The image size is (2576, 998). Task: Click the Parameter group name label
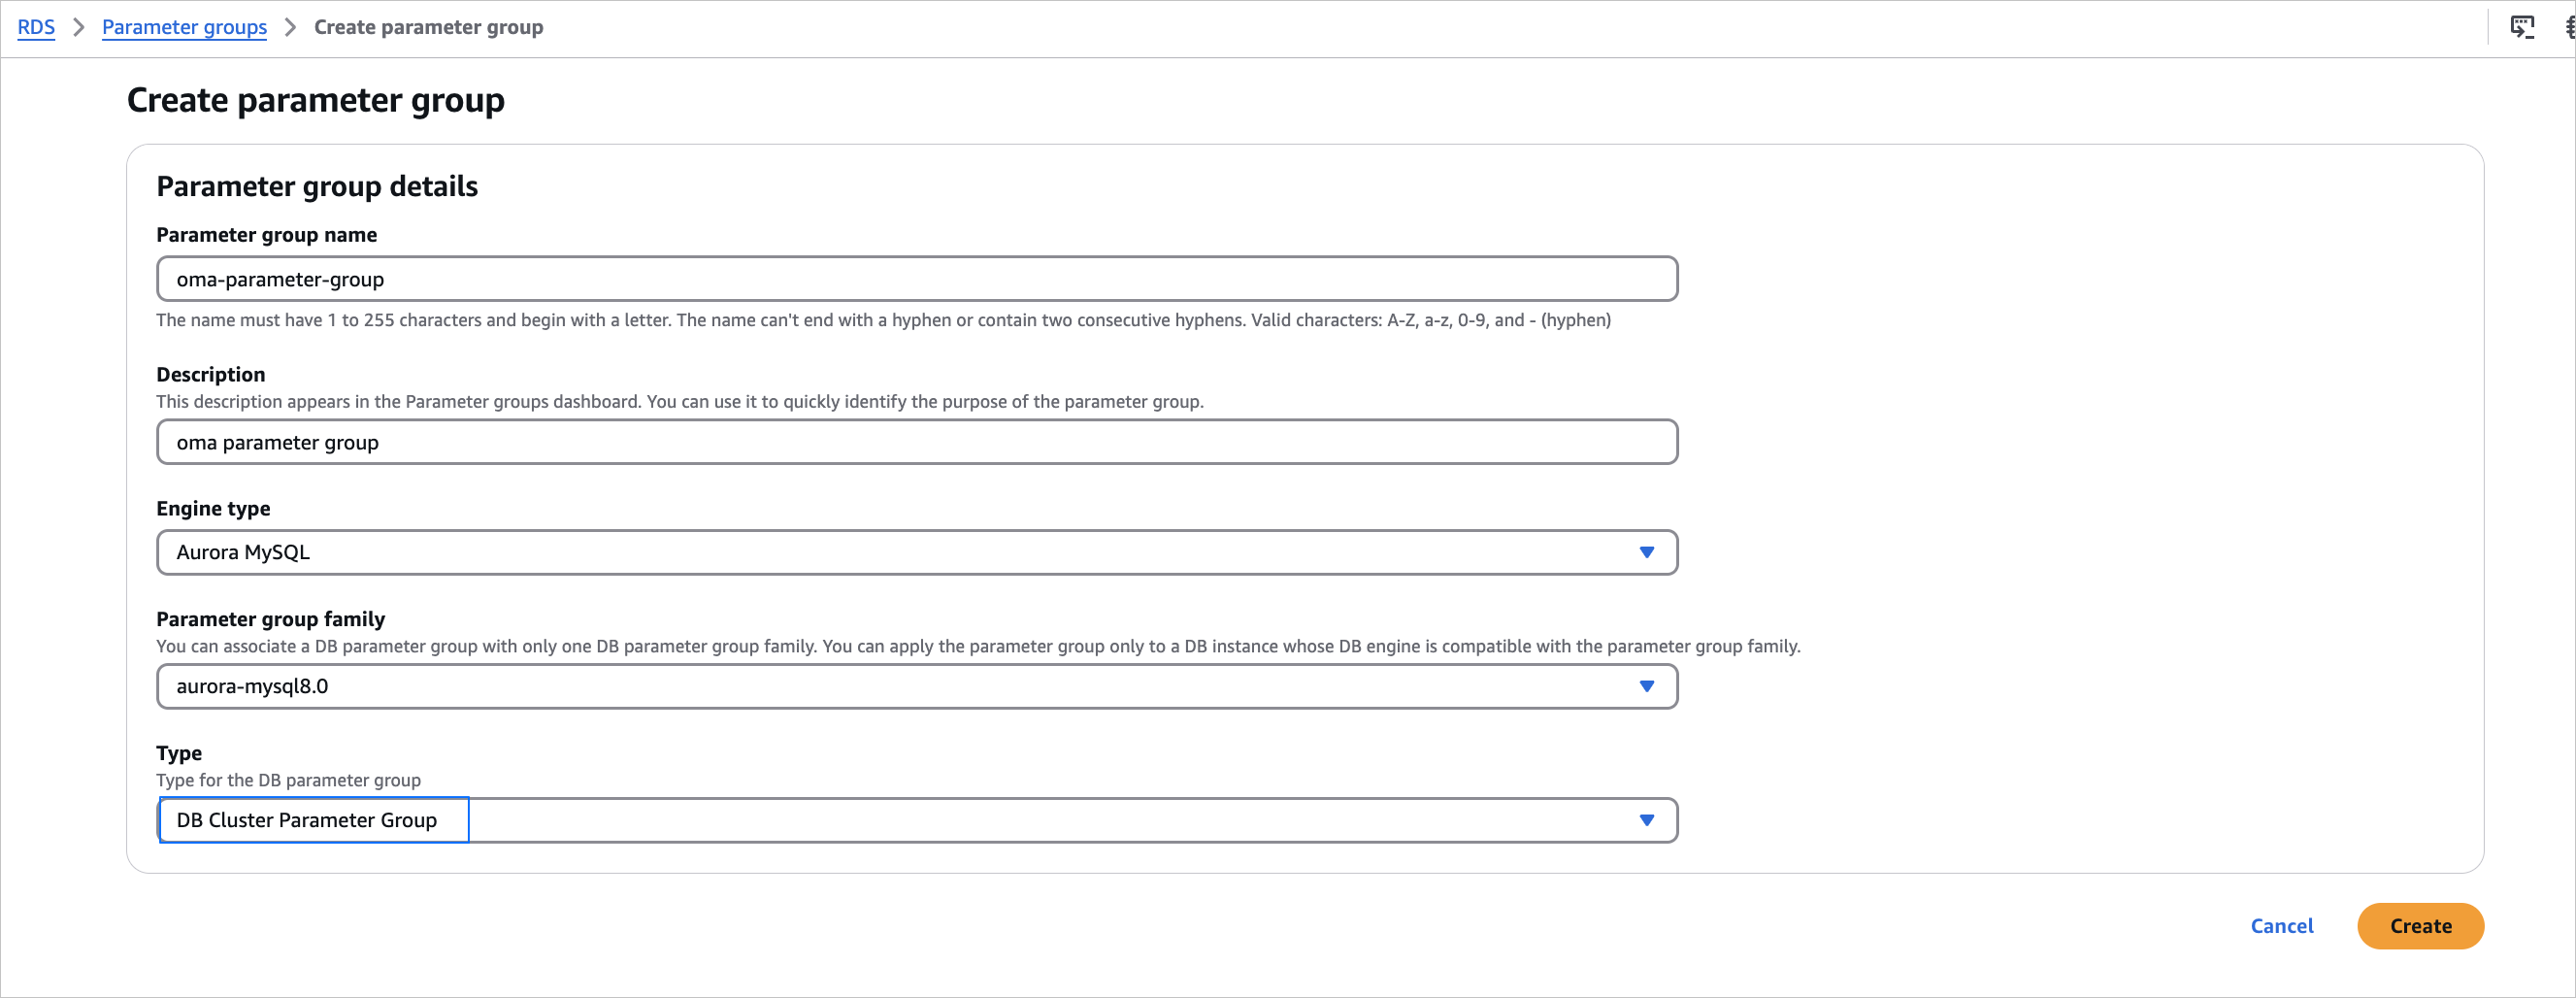point(266,235)
